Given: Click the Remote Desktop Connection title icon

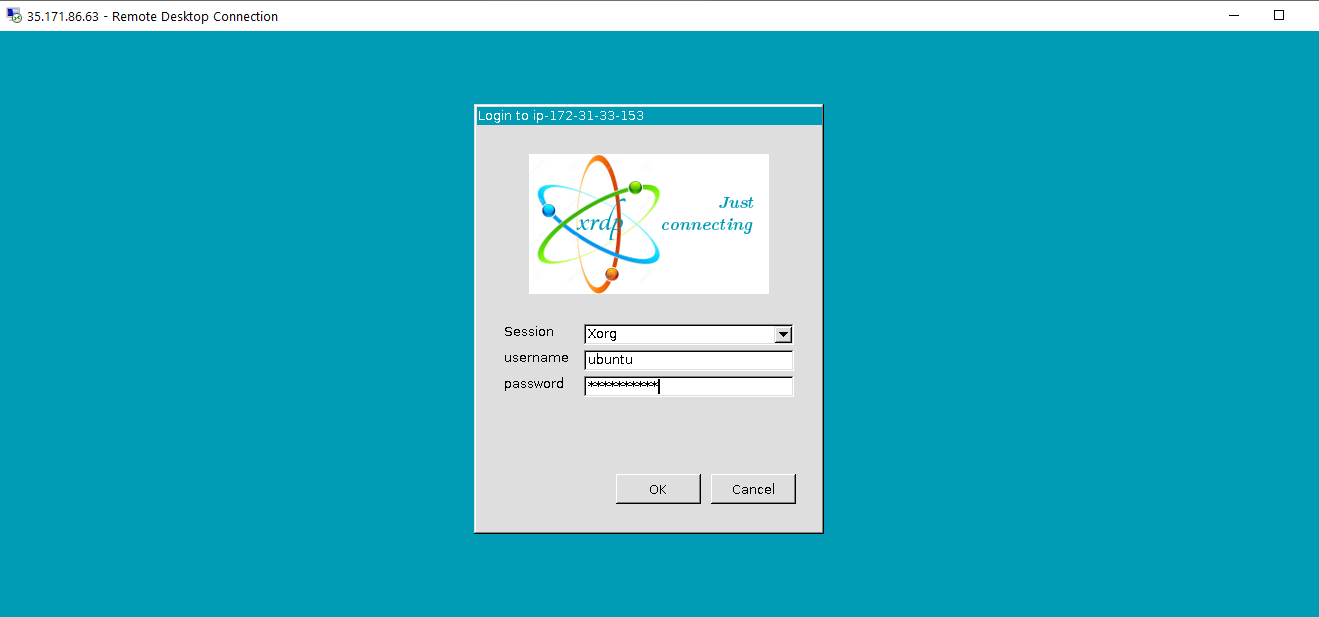Looking at the screenshot, I should point(15,16).
